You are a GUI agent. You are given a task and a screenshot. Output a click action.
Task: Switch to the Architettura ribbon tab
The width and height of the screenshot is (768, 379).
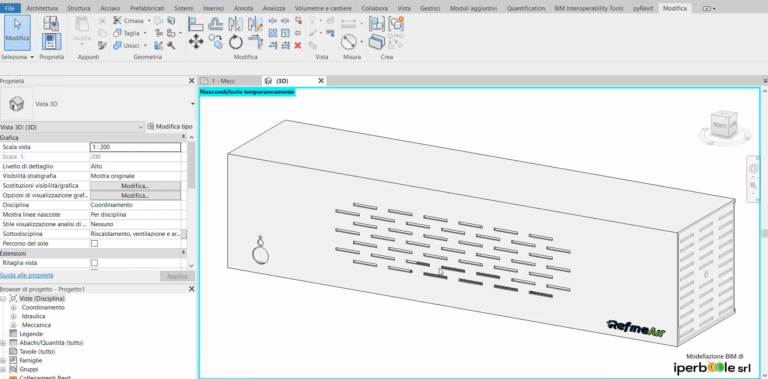(42, 8)
